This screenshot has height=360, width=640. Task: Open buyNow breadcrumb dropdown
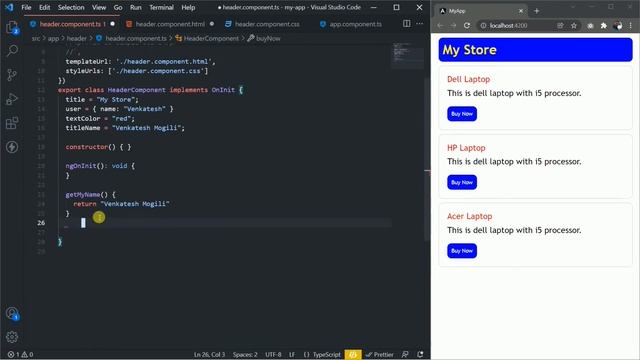264,38
